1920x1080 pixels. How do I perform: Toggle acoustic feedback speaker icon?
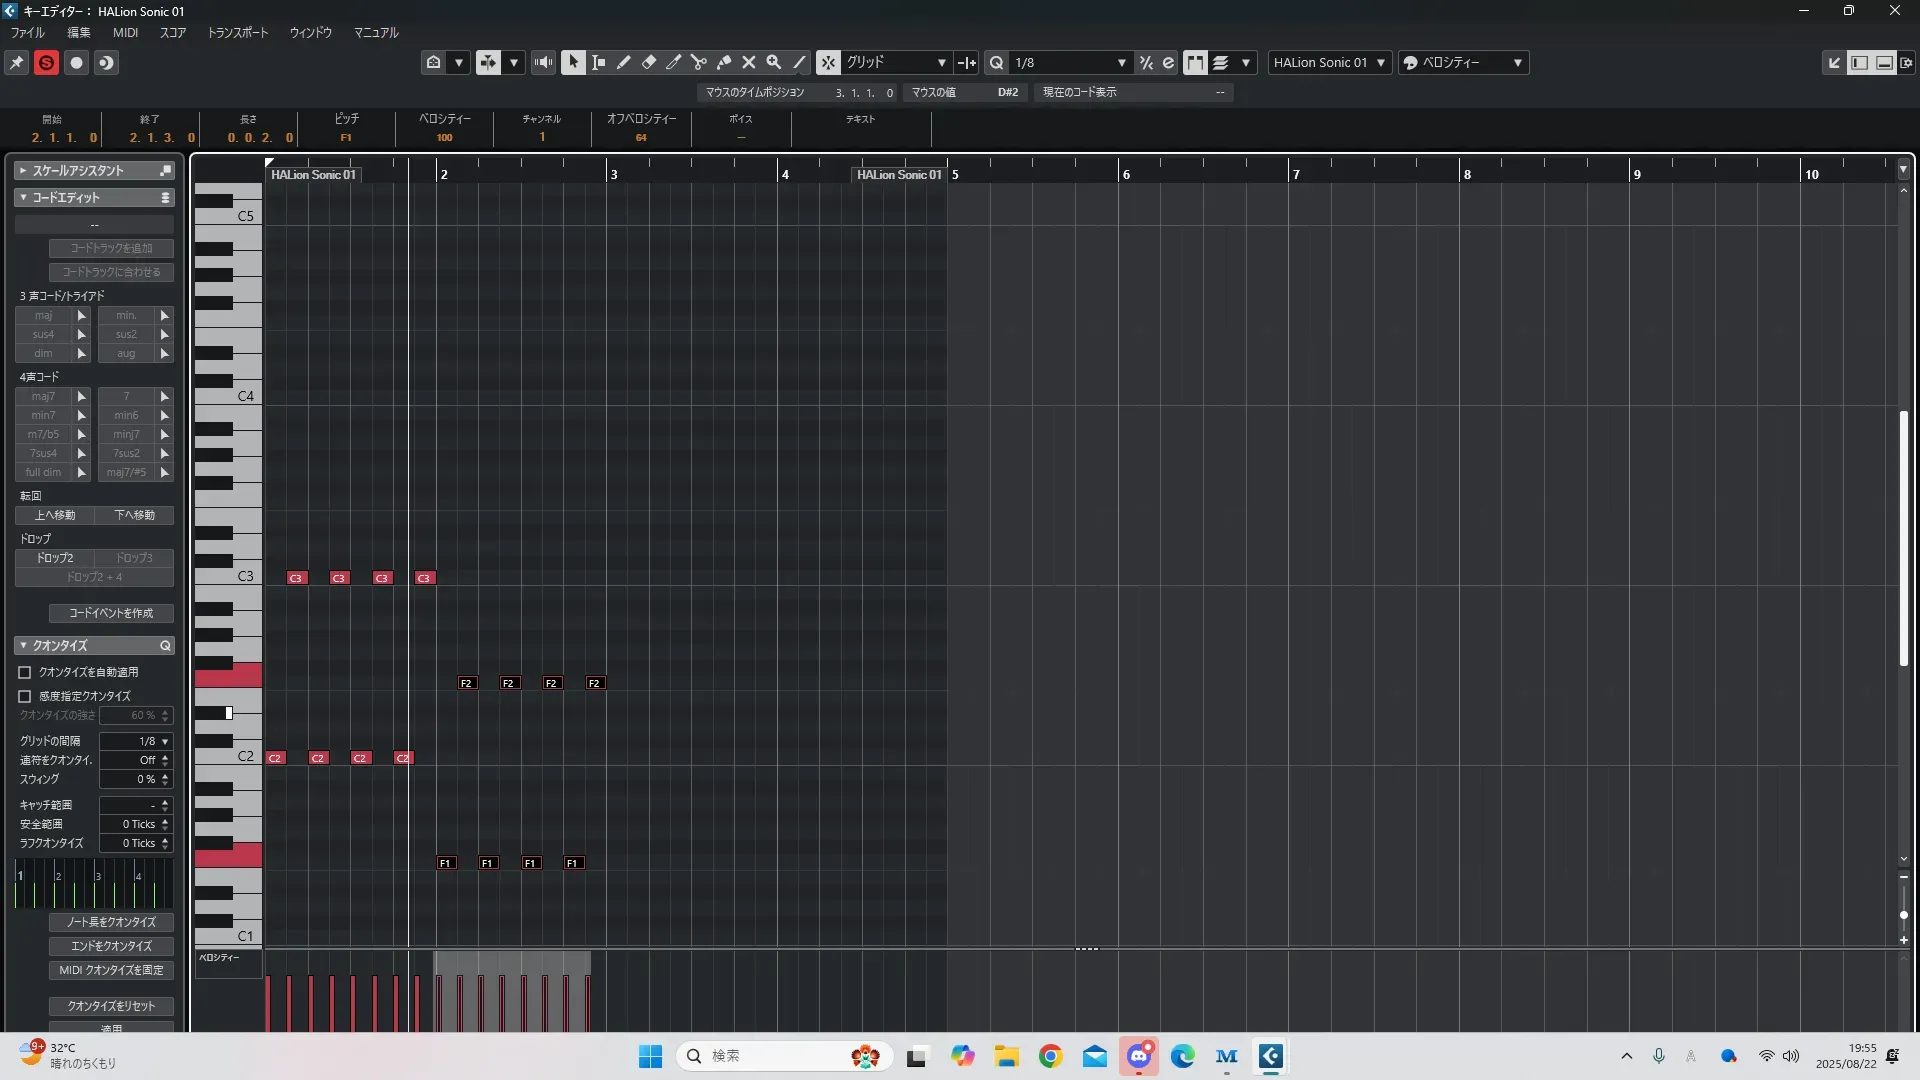(543, 62)
